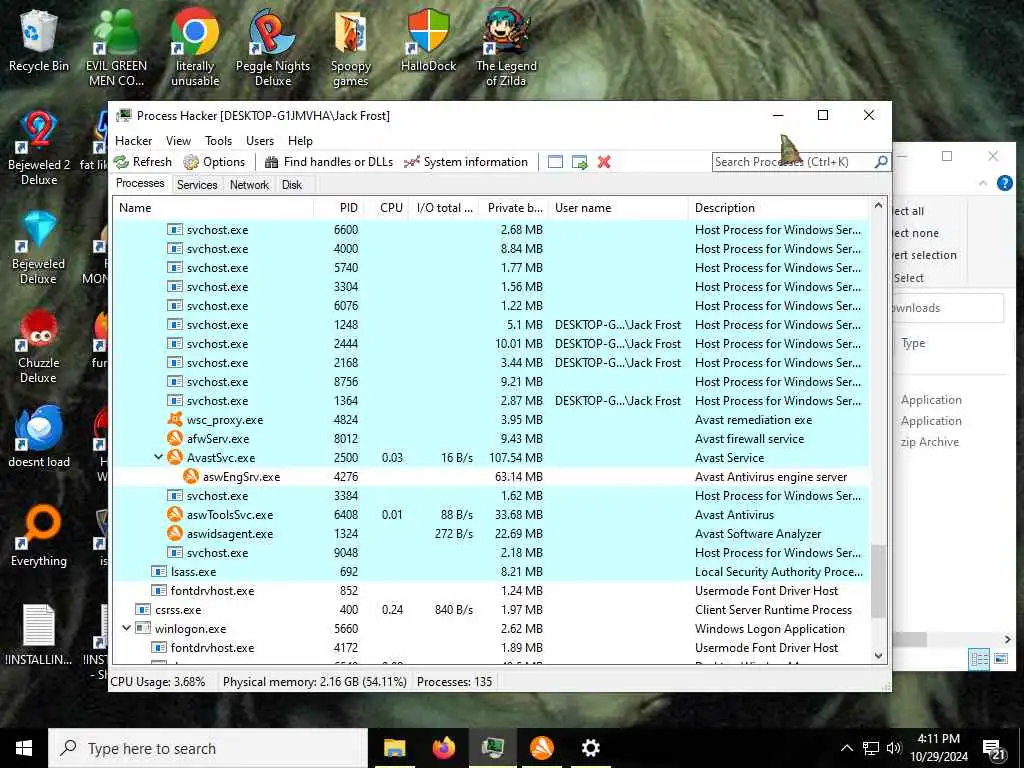Select aswEngSrv.exe process icon
1024x768 pixels.
(191, 477)
